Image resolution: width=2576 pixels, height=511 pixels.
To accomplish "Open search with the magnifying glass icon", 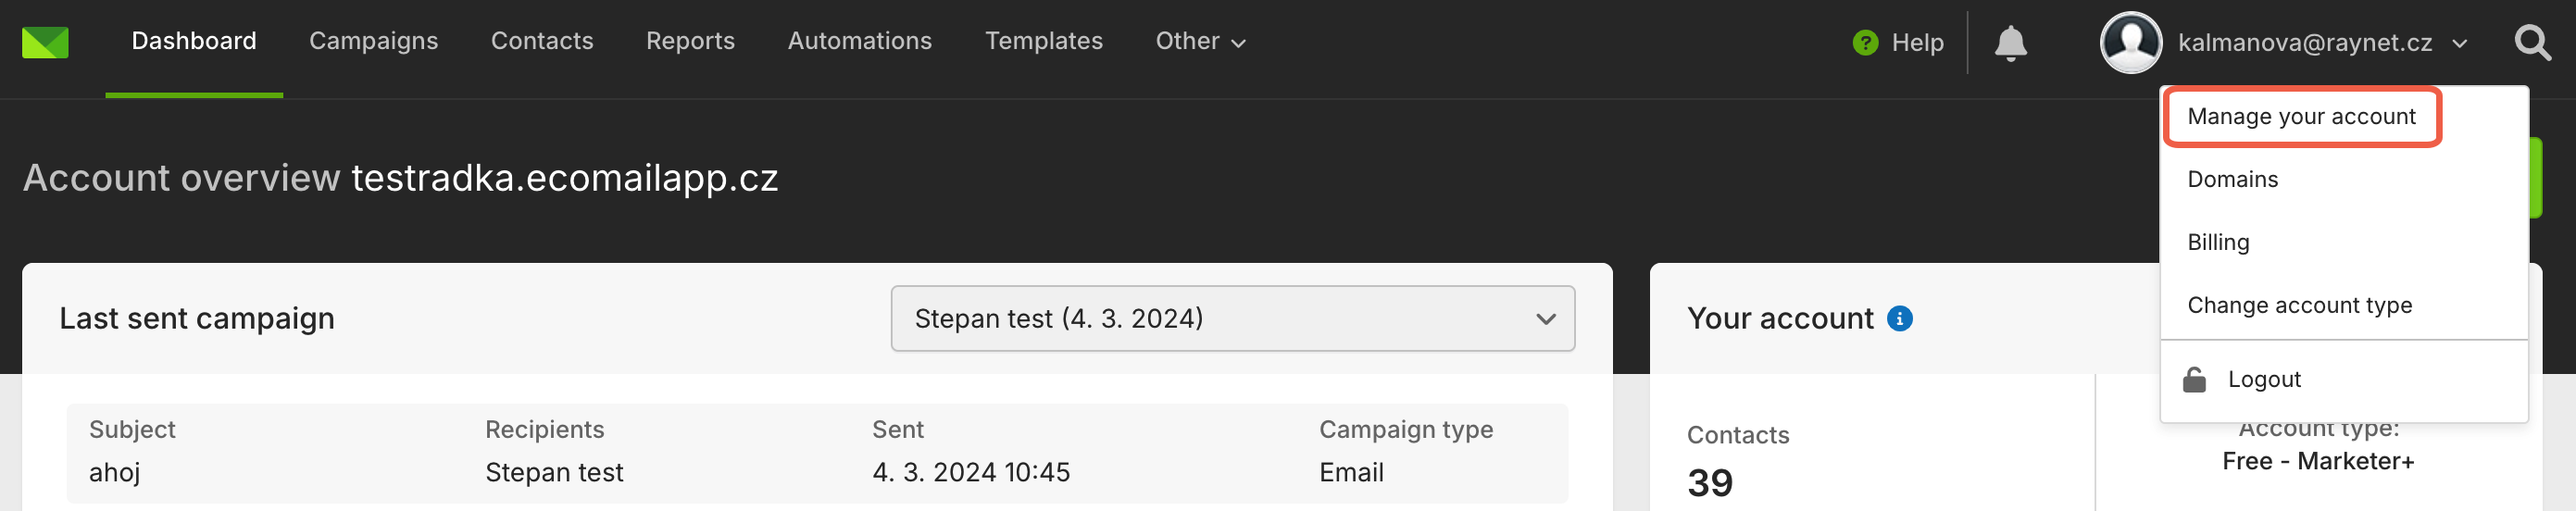I will (x=2533, y=43).
